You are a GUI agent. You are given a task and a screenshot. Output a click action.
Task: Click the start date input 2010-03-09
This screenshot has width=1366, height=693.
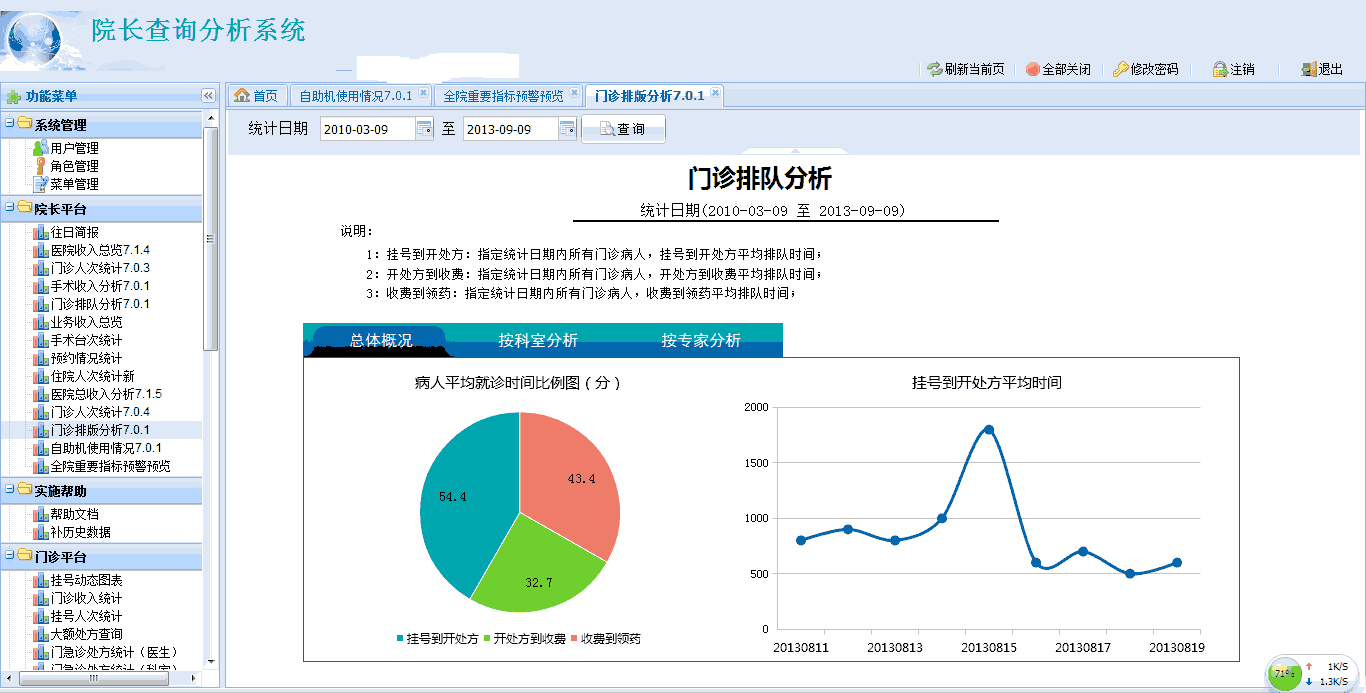[x=367, y=129]
